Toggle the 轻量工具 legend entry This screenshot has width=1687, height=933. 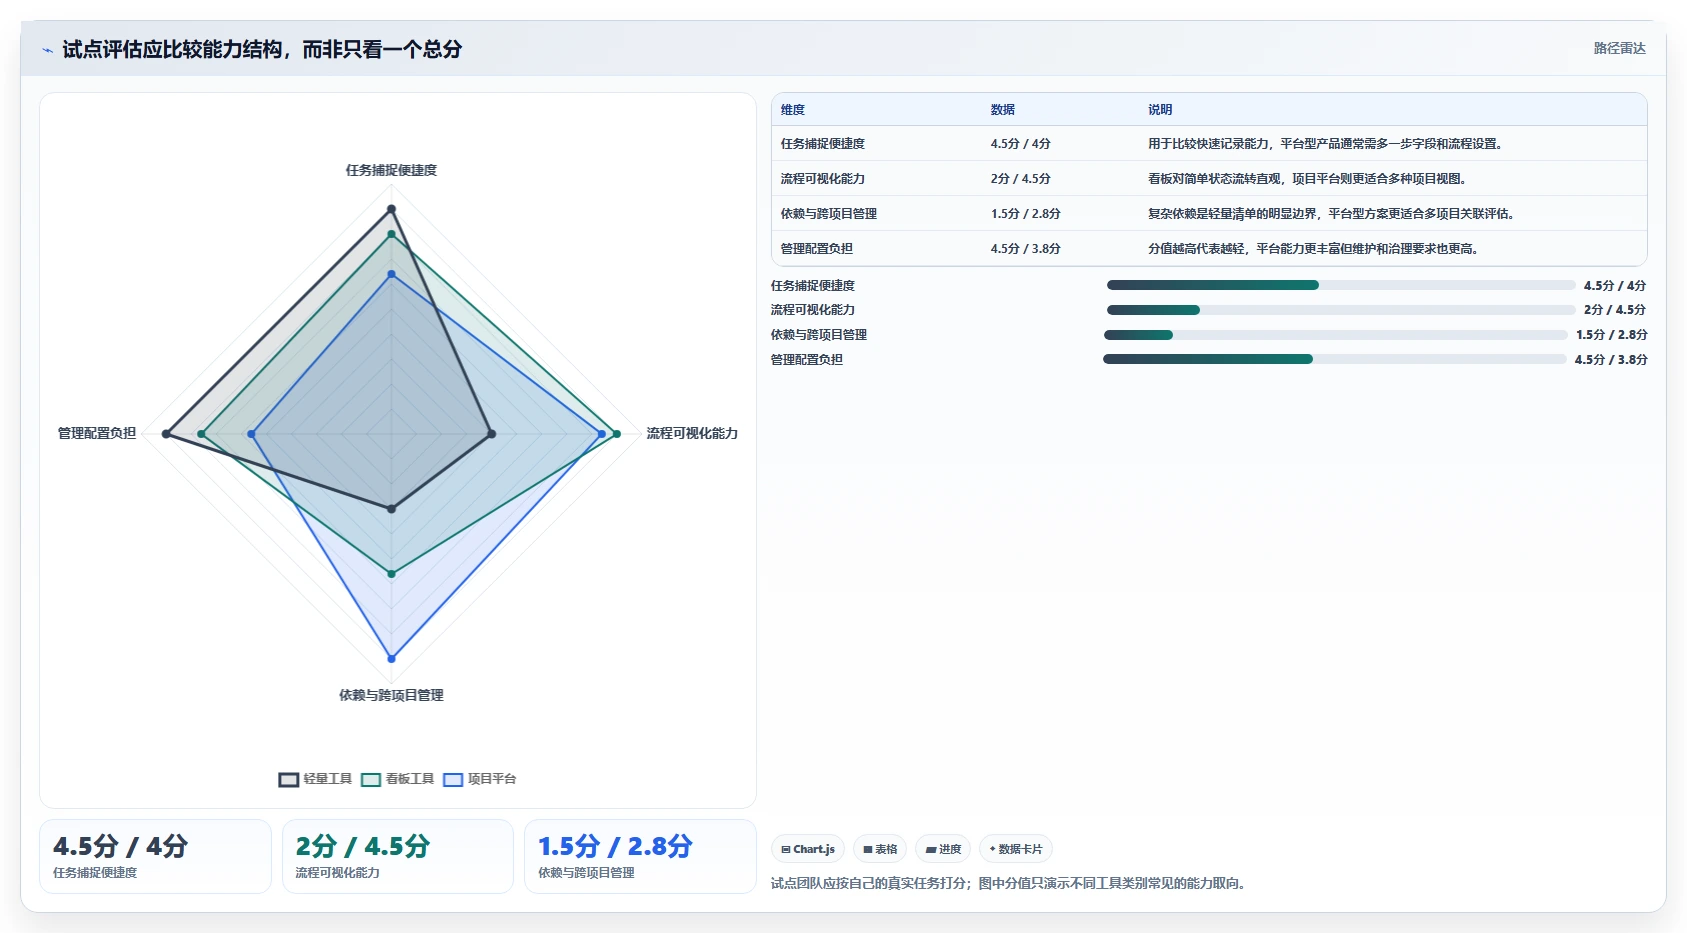(315, 779)
